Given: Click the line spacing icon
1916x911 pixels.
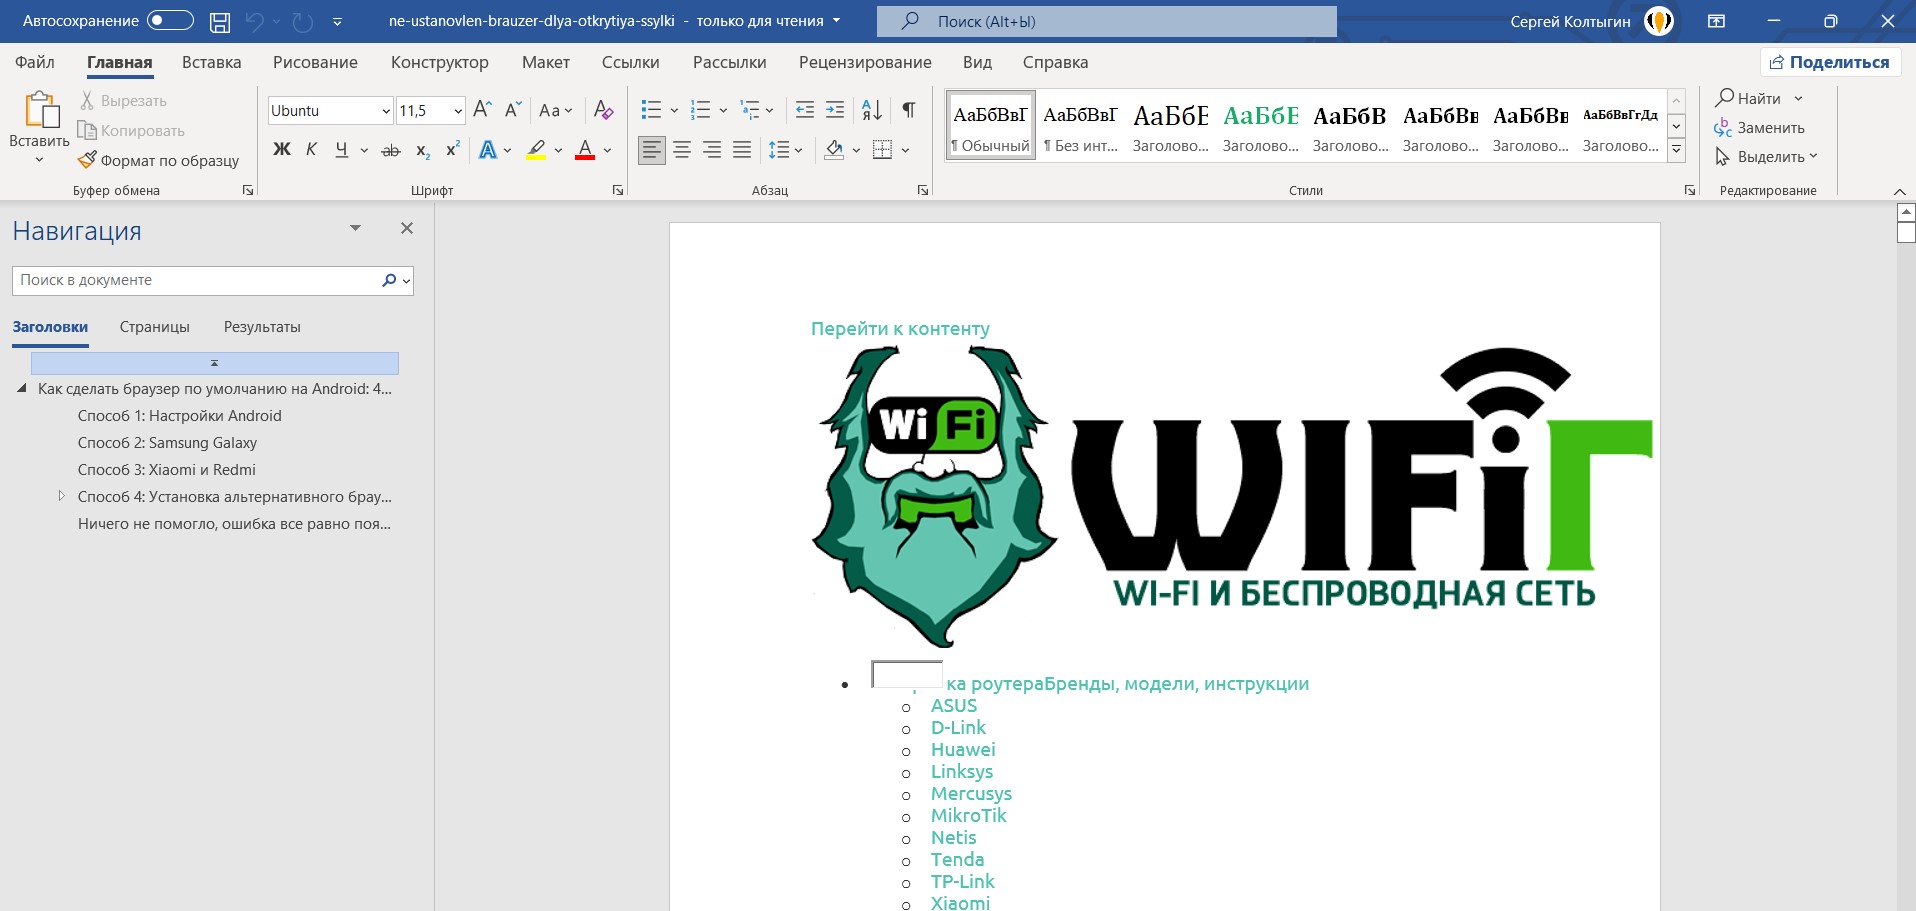Looking at the screenshot, I should click(779, 150).
